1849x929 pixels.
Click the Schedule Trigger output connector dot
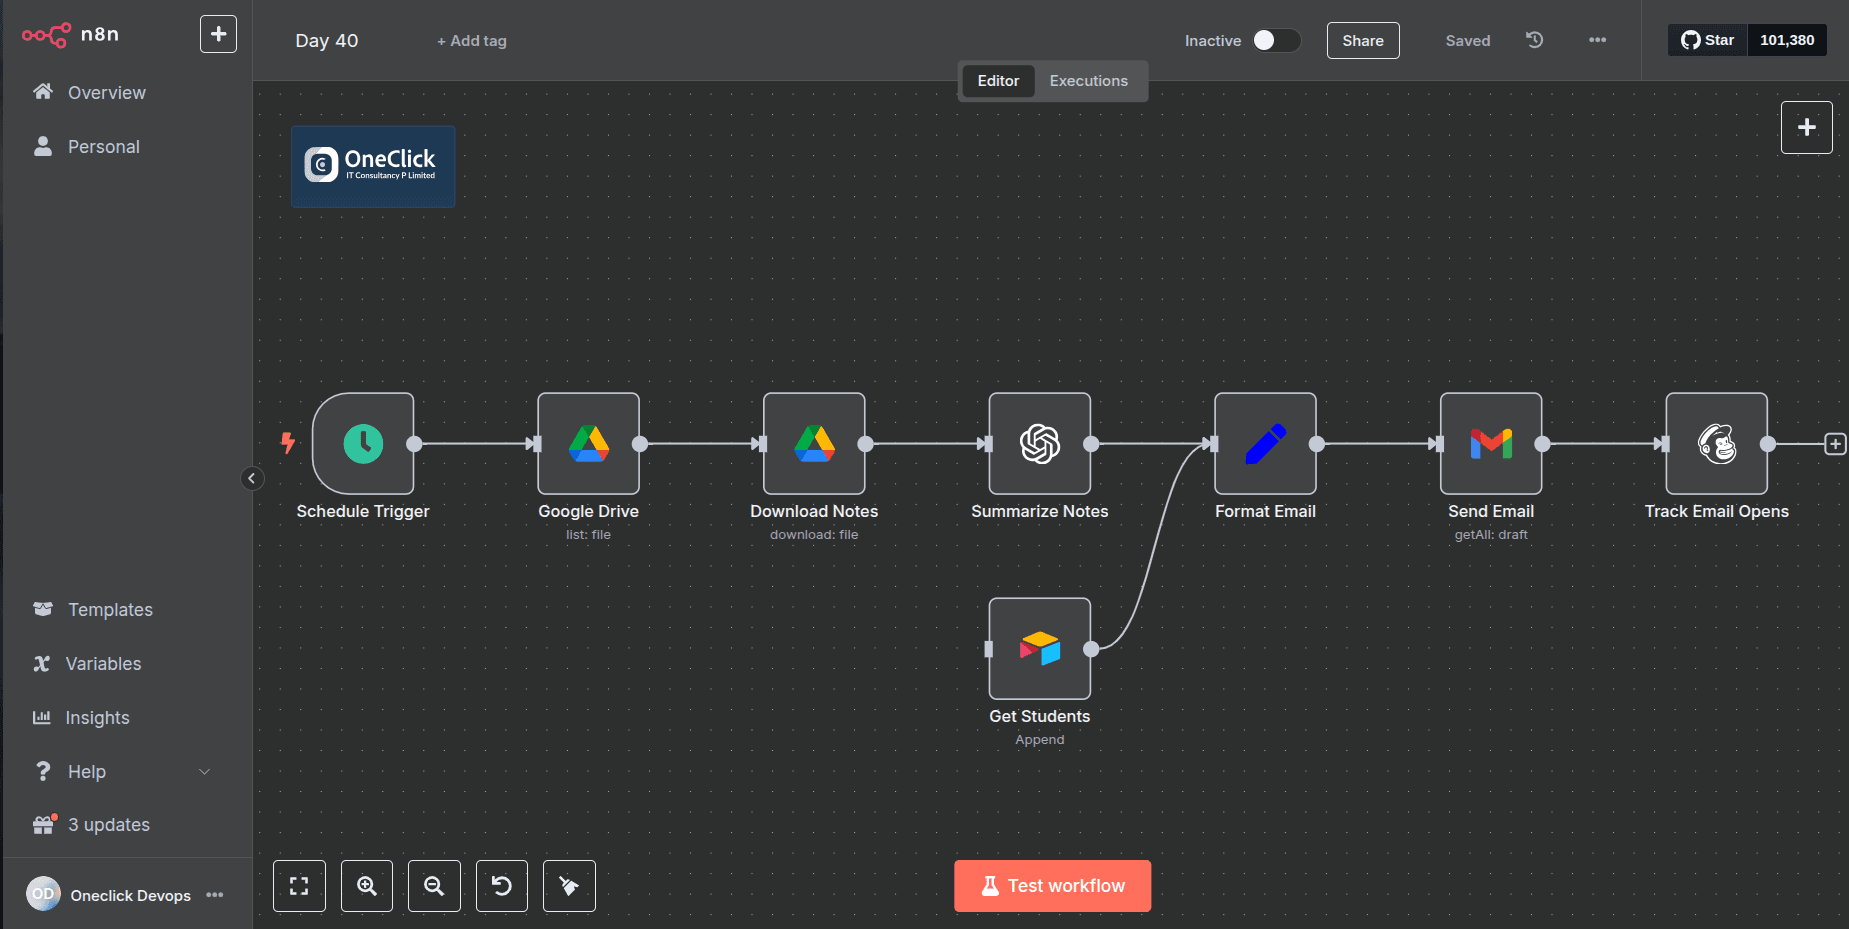click(x=414, y=444)
